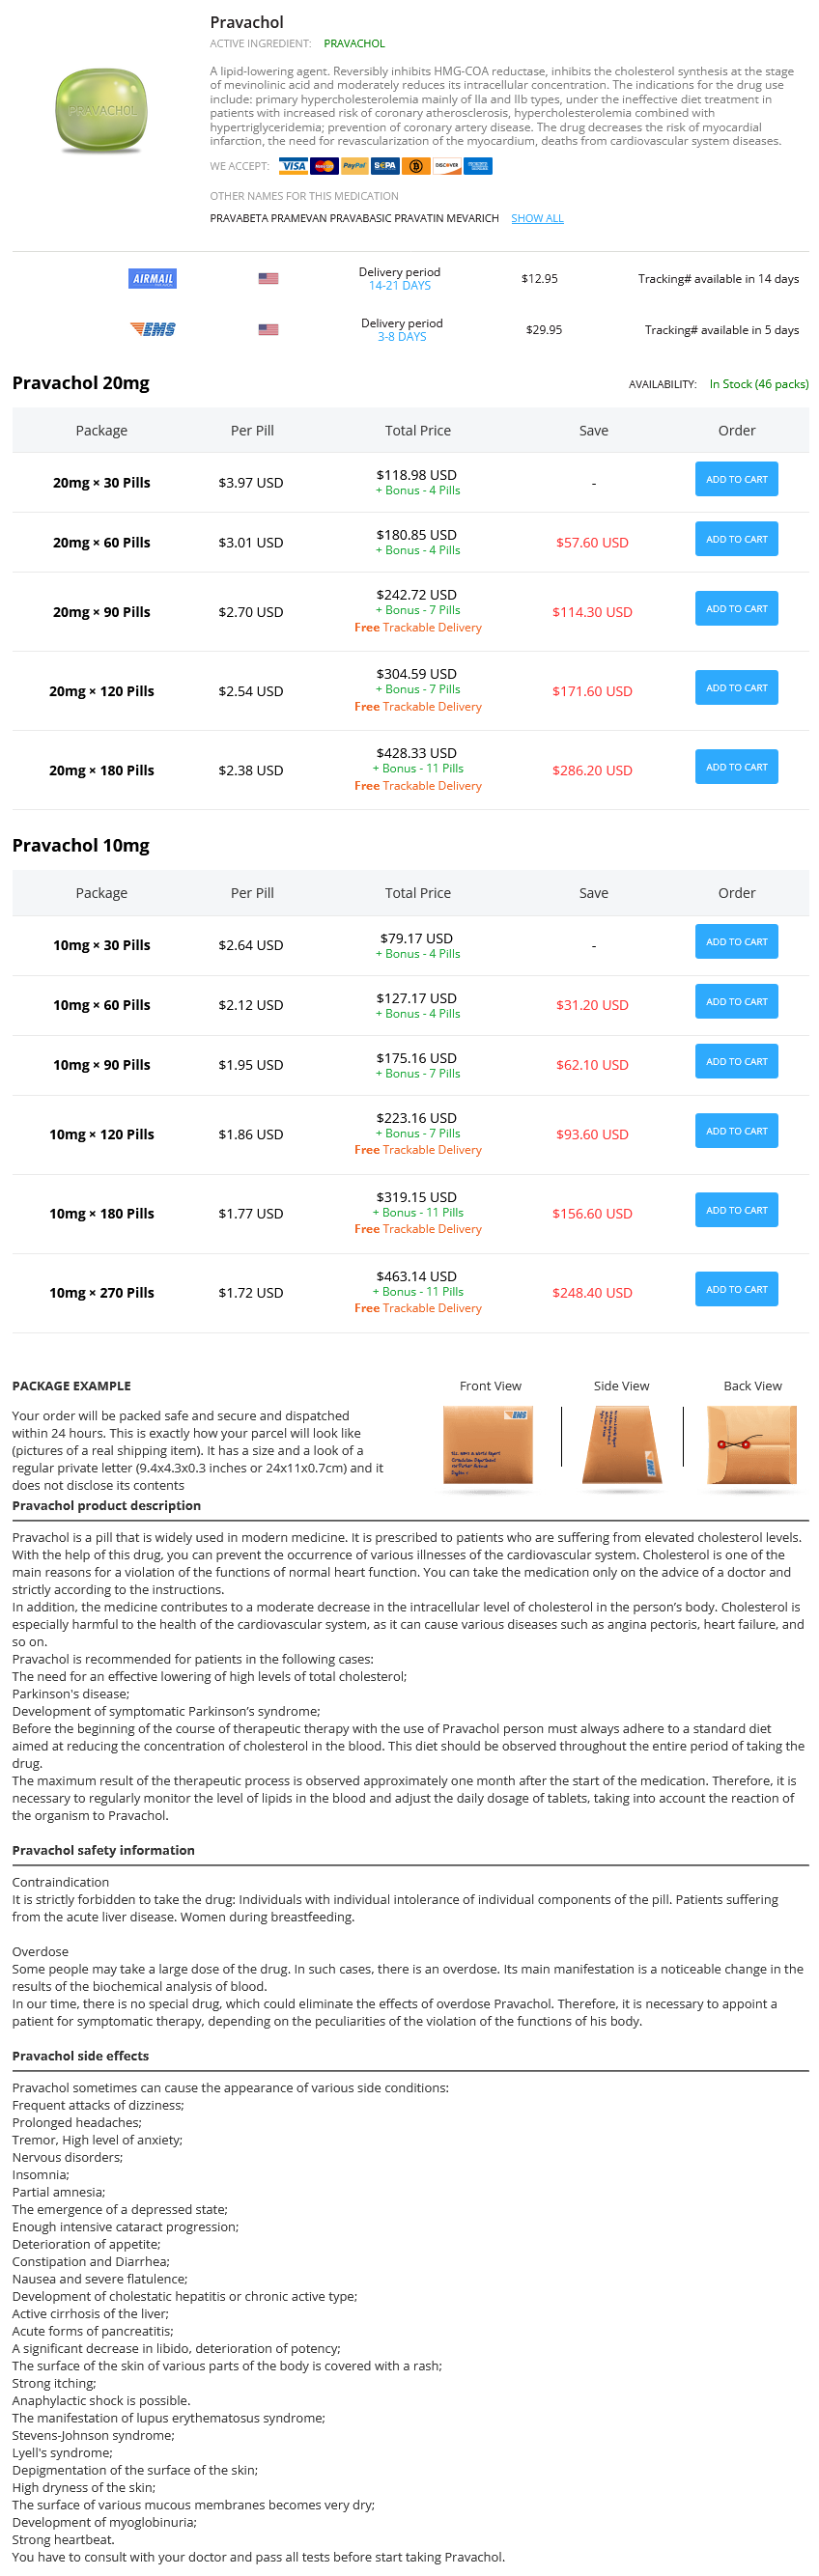Click the Discover card icon
This screenshot has height=2576, width=819.
click(x=447, y=166)
